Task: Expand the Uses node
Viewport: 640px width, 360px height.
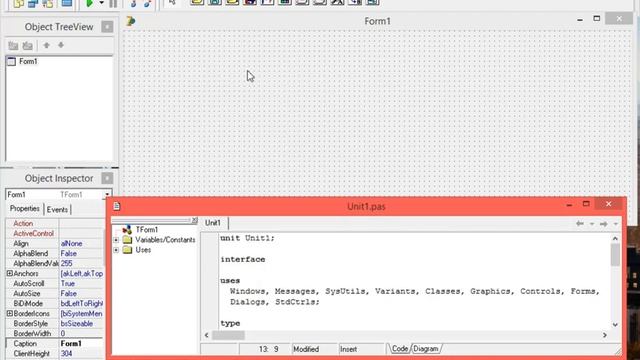Action: 116,250
